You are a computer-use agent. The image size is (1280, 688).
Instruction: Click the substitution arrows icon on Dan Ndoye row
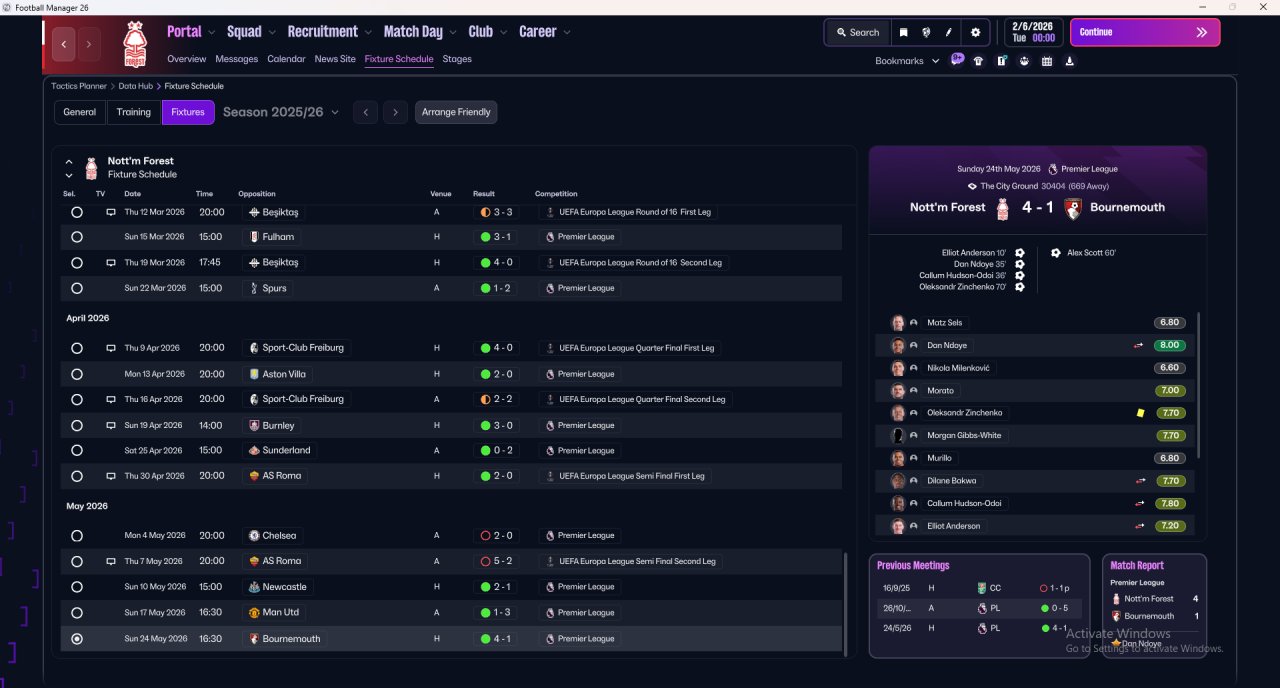coord(1139,346)
